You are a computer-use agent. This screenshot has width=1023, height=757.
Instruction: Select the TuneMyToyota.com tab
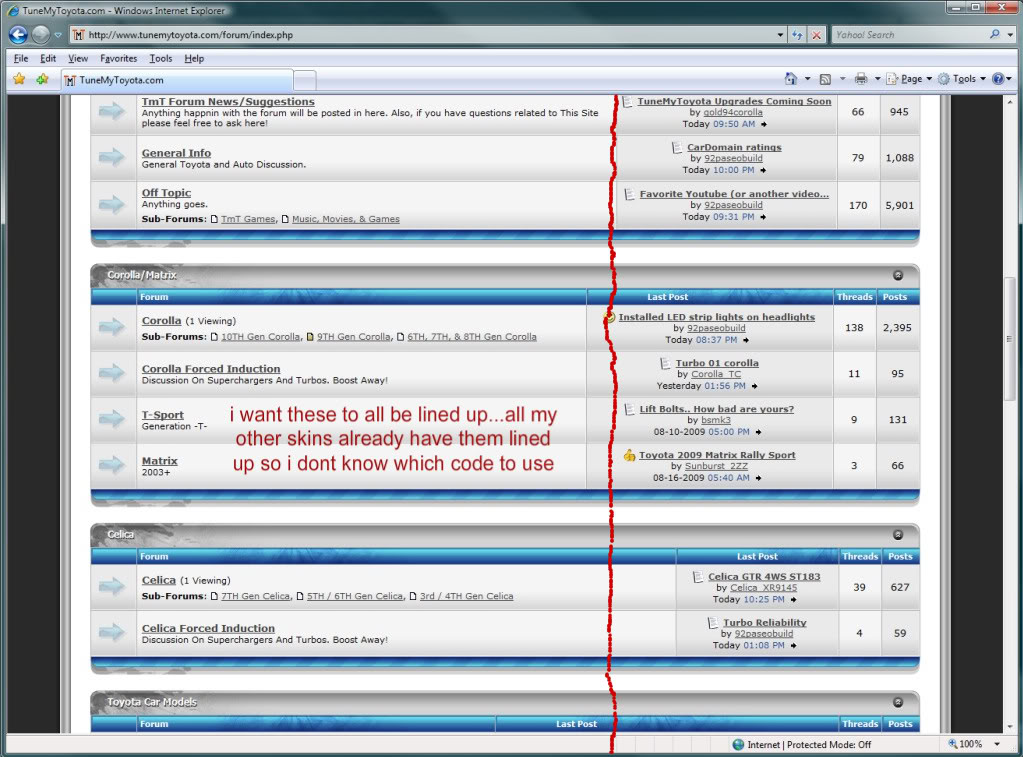pos(177,80)
